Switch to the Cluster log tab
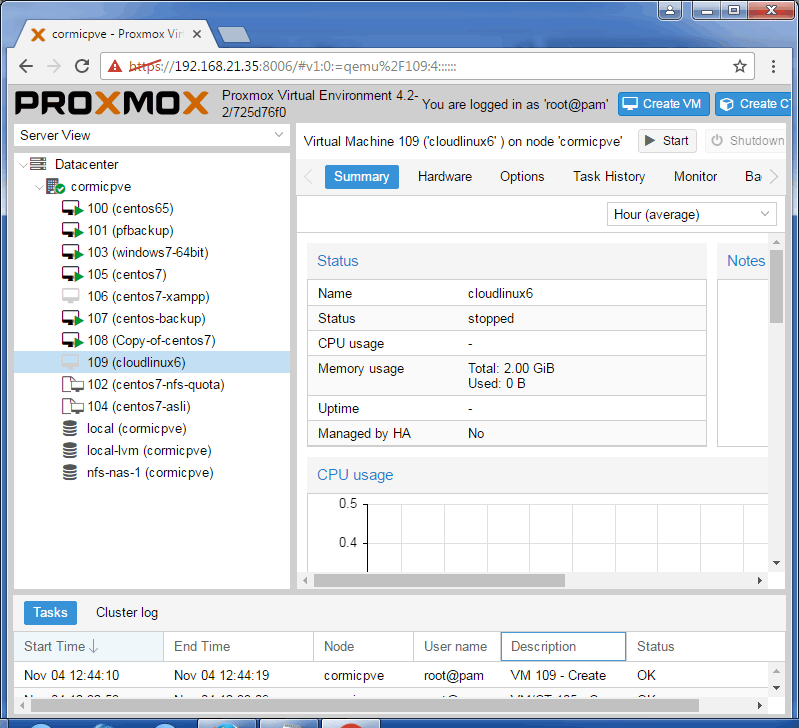 pos(127,612)
